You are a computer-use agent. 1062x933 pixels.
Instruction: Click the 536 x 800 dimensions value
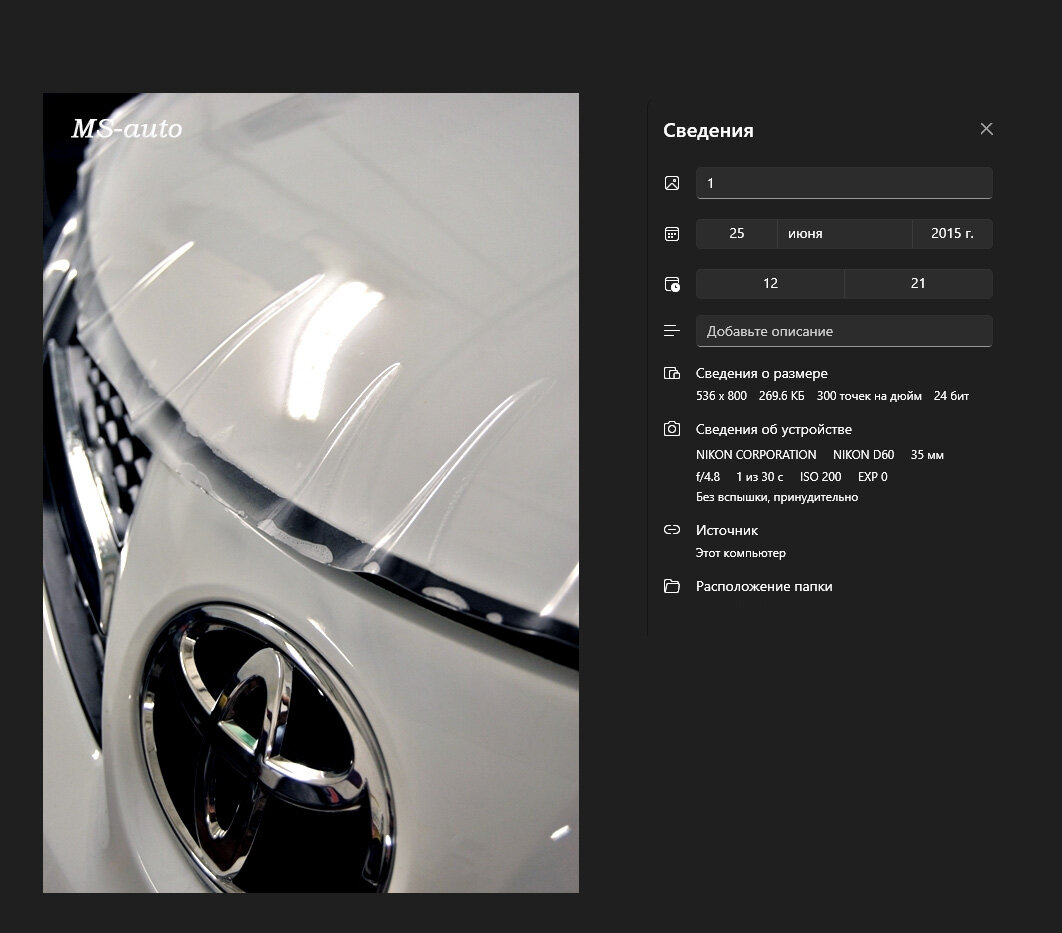[721, 396]
